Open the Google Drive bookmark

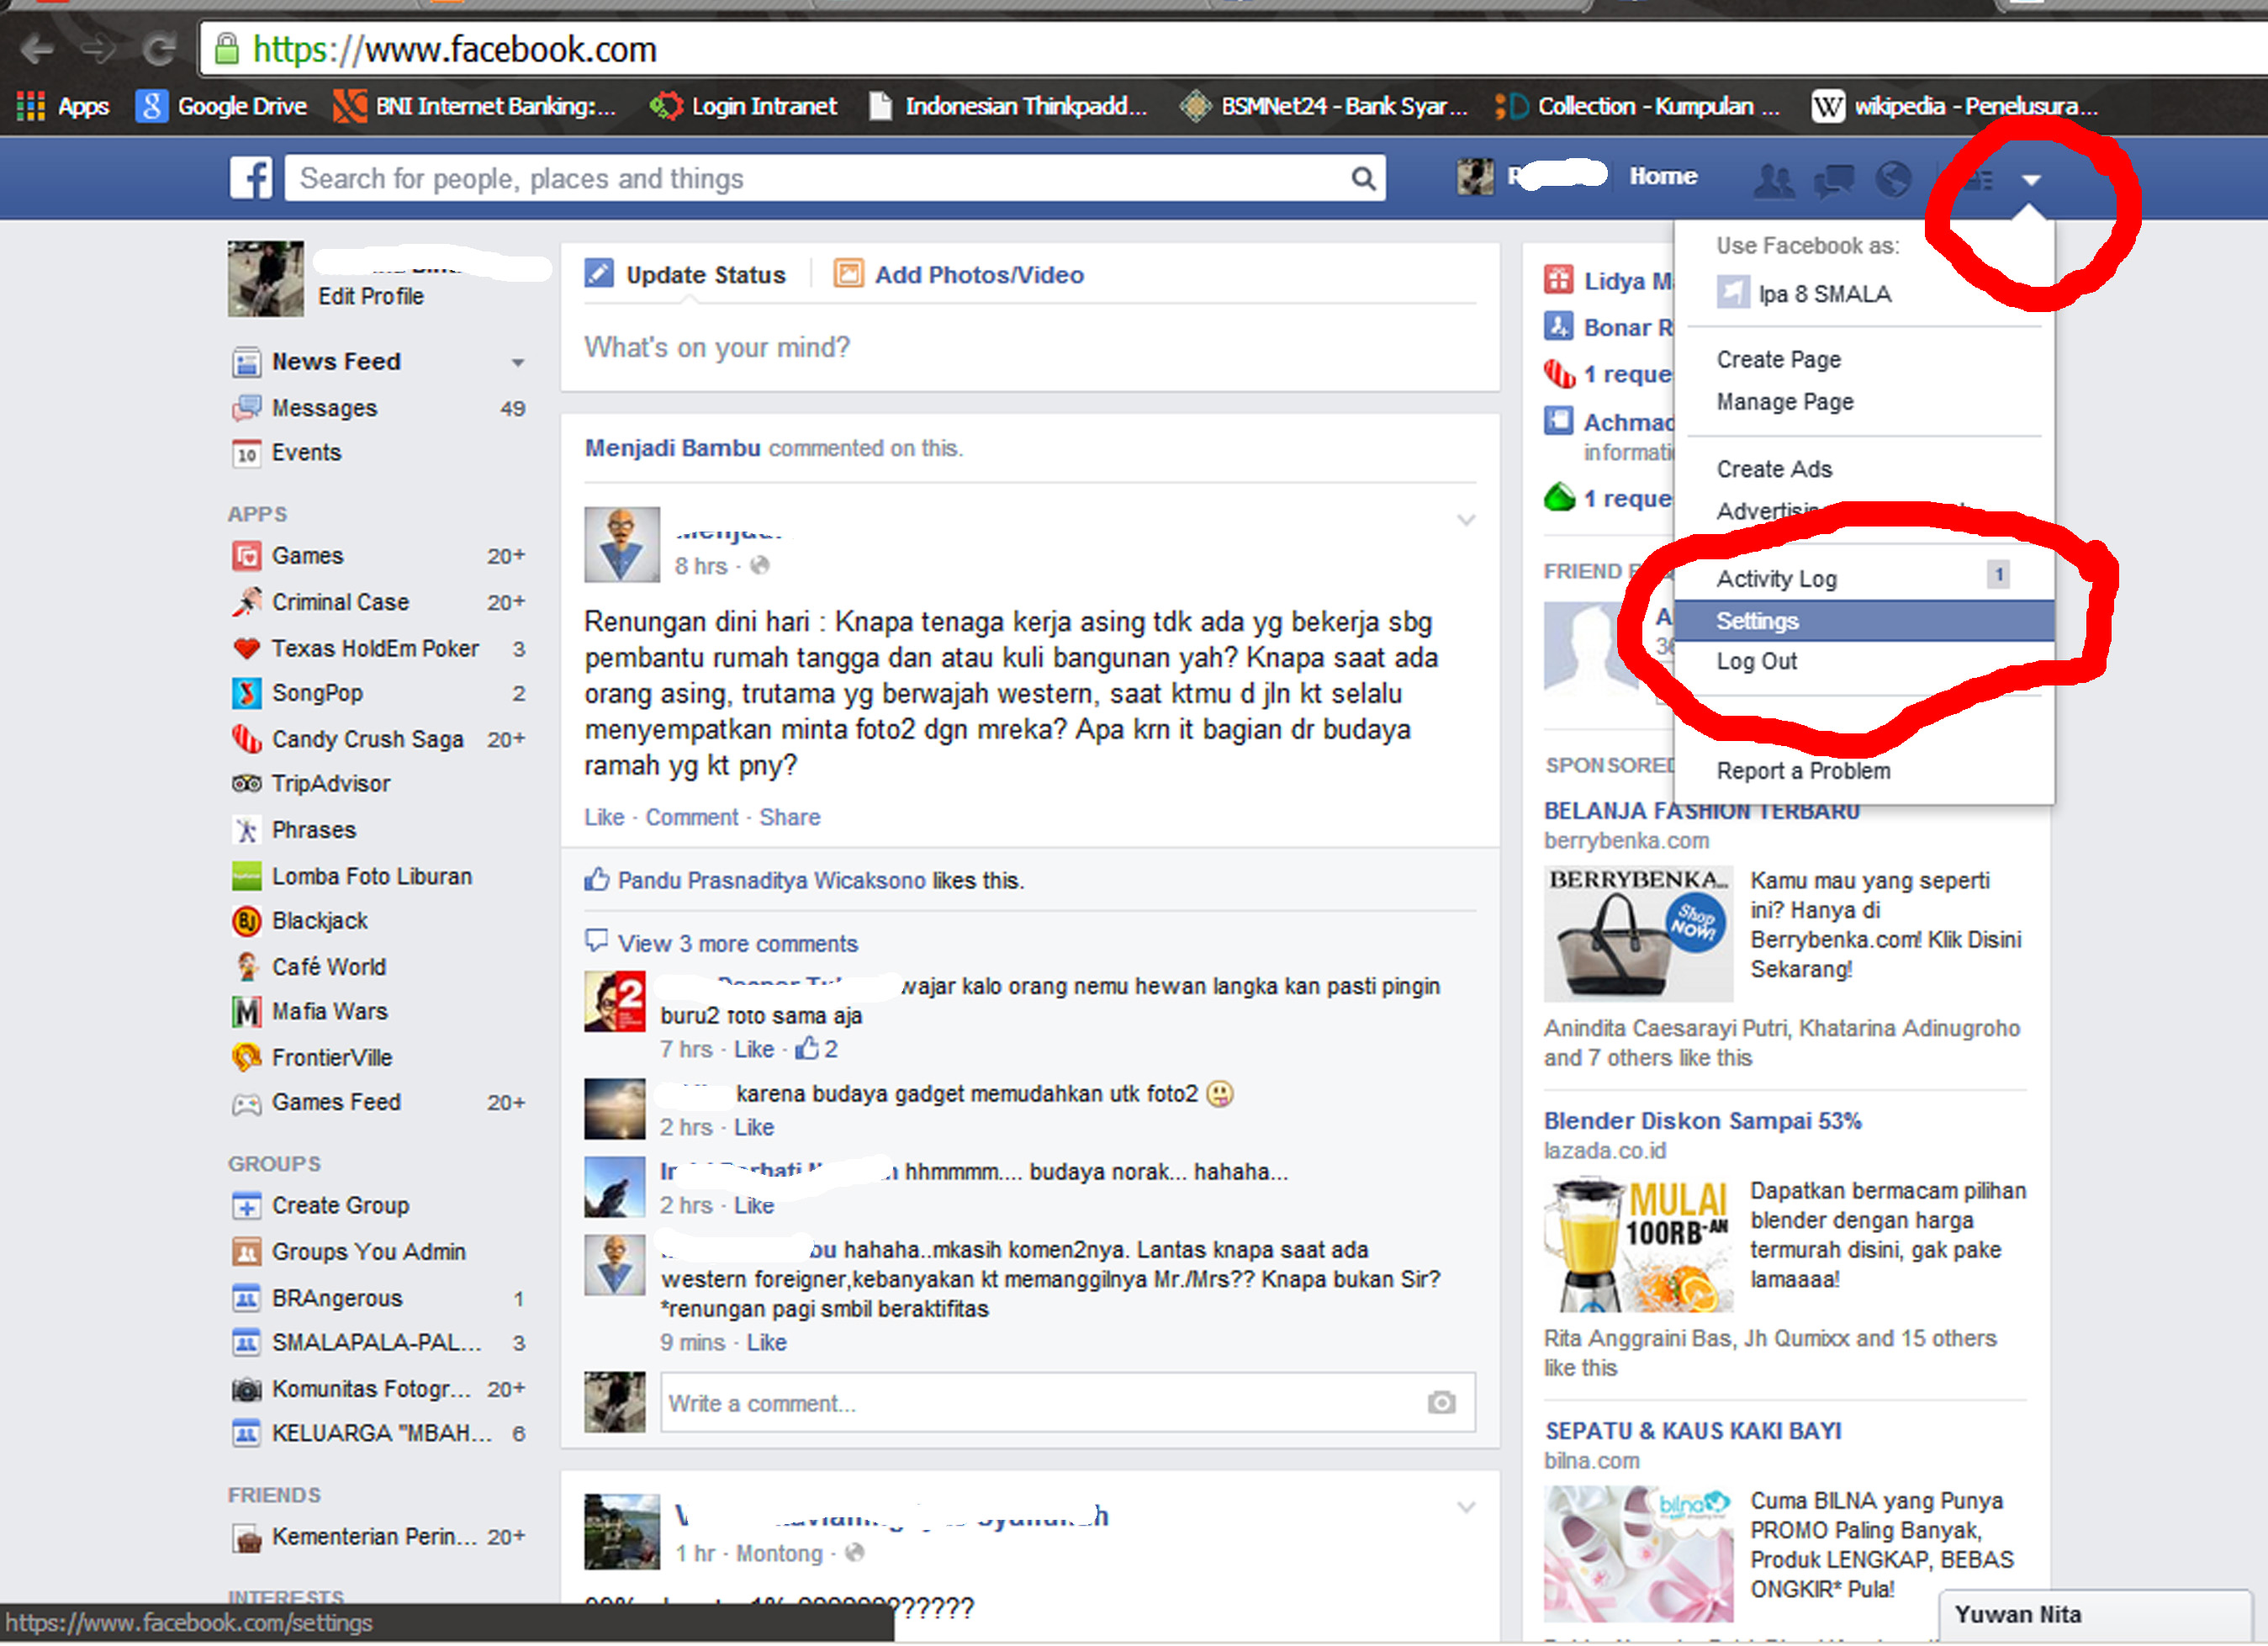[x=221, y=106]
